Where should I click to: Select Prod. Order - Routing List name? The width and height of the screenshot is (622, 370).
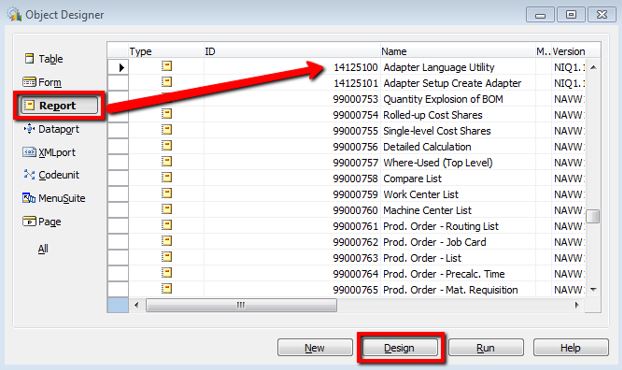441,226
